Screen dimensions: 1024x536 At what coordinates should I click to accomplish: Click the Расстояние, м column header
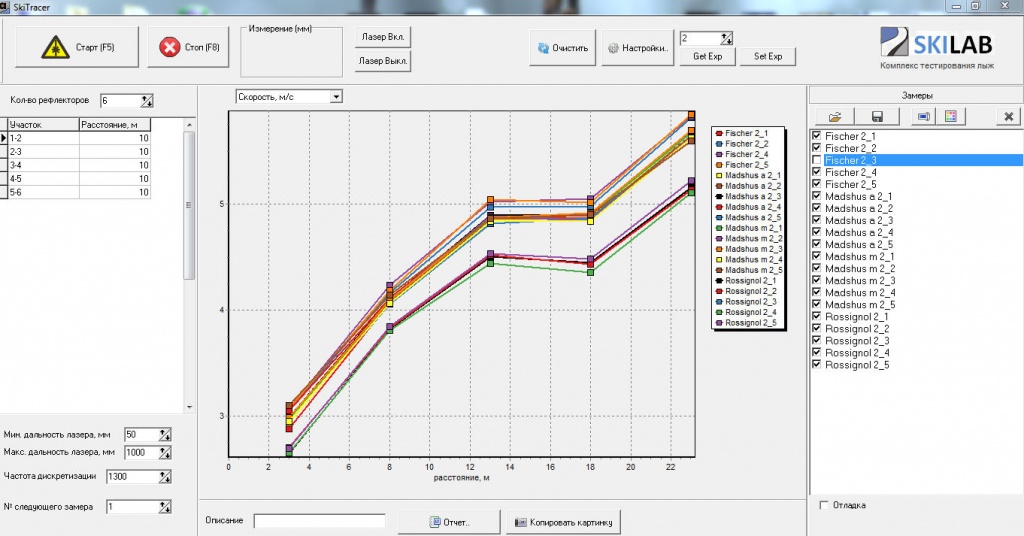click(x=115, y=124)
